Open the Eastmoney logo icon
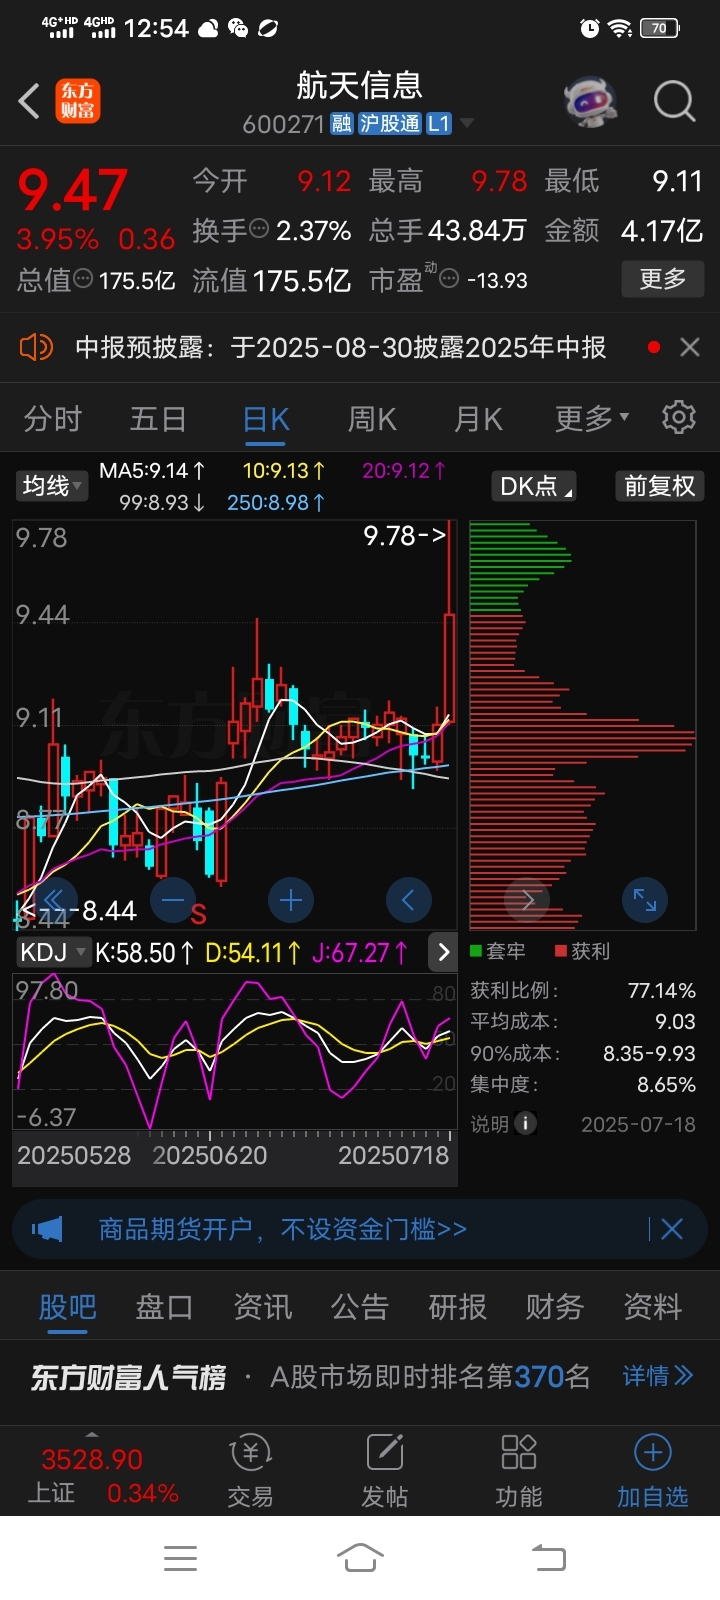This screenshot has width=720, height=1600. click(77, 101)
